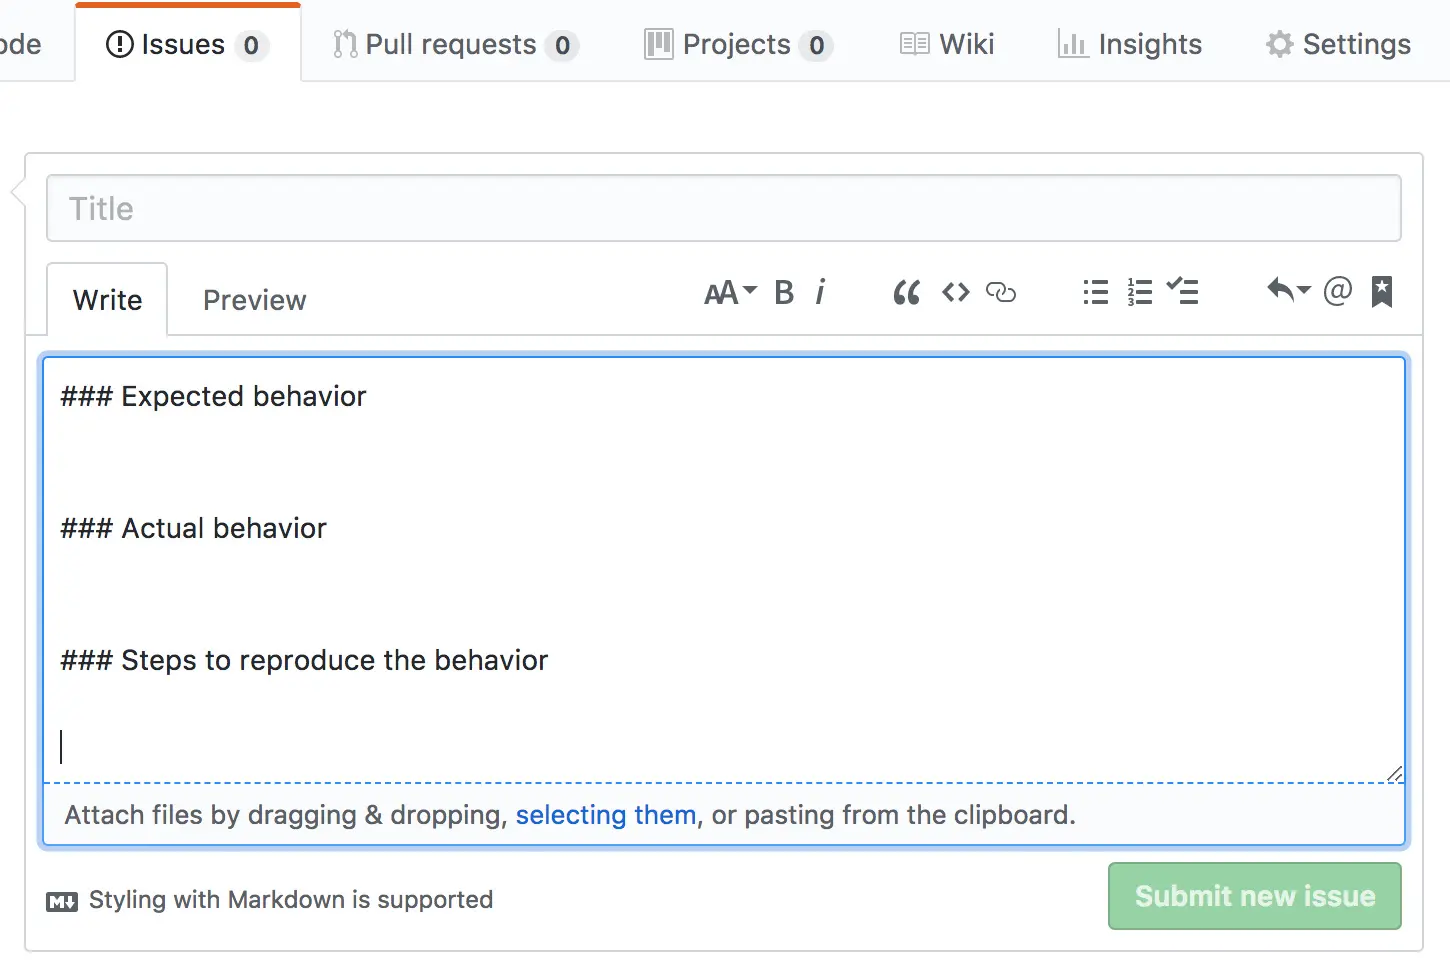Open 'Styling with Markdown is supported' link
The image size is (1450, 972).
(x=291, y=900)
